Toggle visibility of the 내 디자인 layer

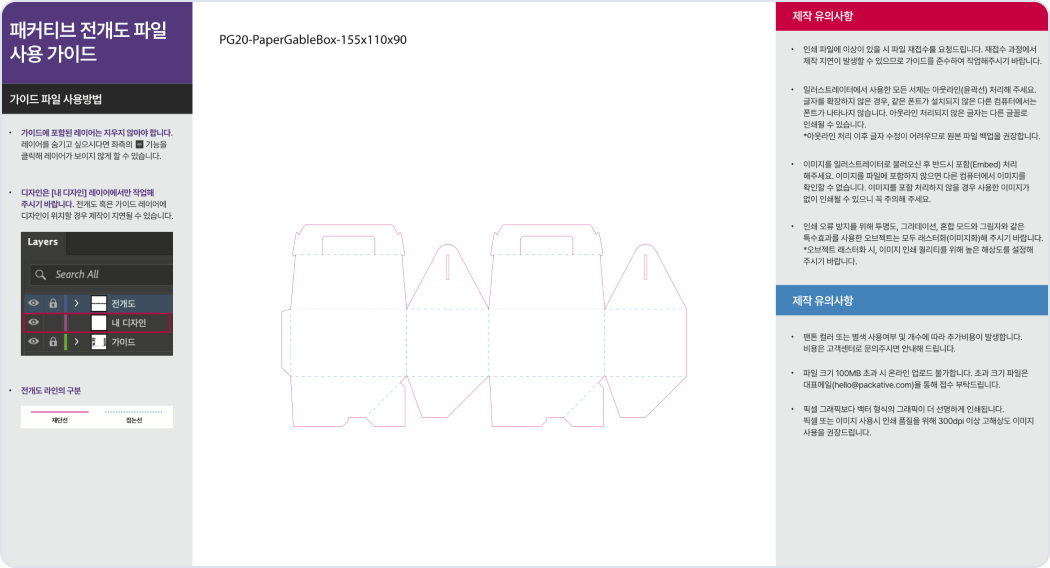point(33,322)
